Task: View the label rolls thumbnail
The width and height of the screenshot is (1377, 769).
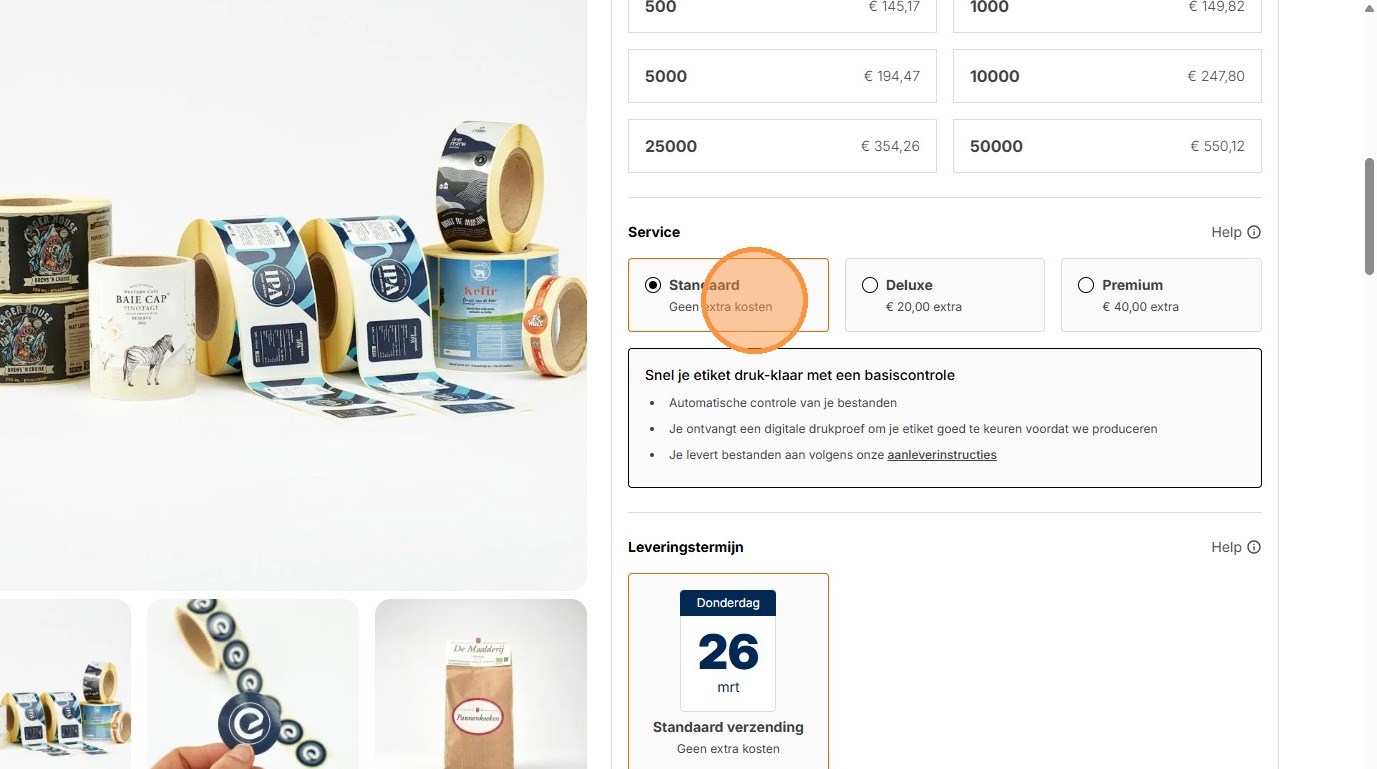Action: point(65,684)
